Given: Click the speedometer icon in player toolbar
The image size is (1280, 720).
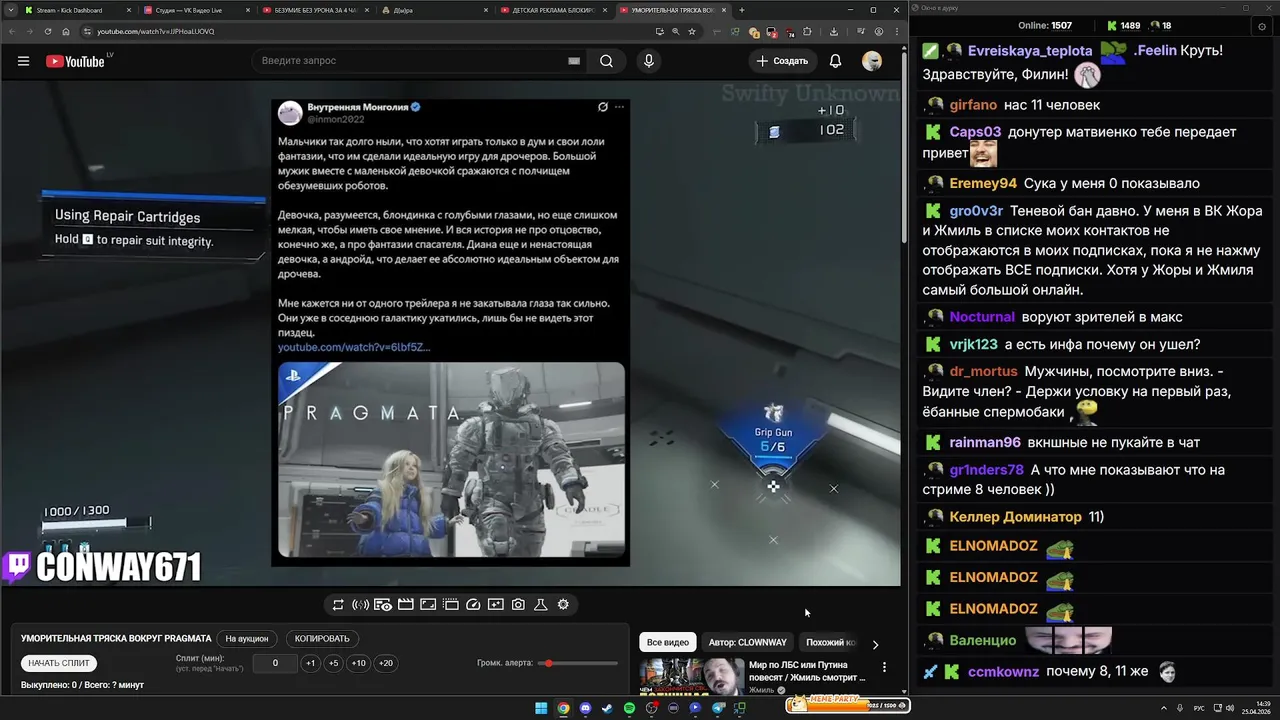Looking at the screenshot, I should (x=473, y=604).
